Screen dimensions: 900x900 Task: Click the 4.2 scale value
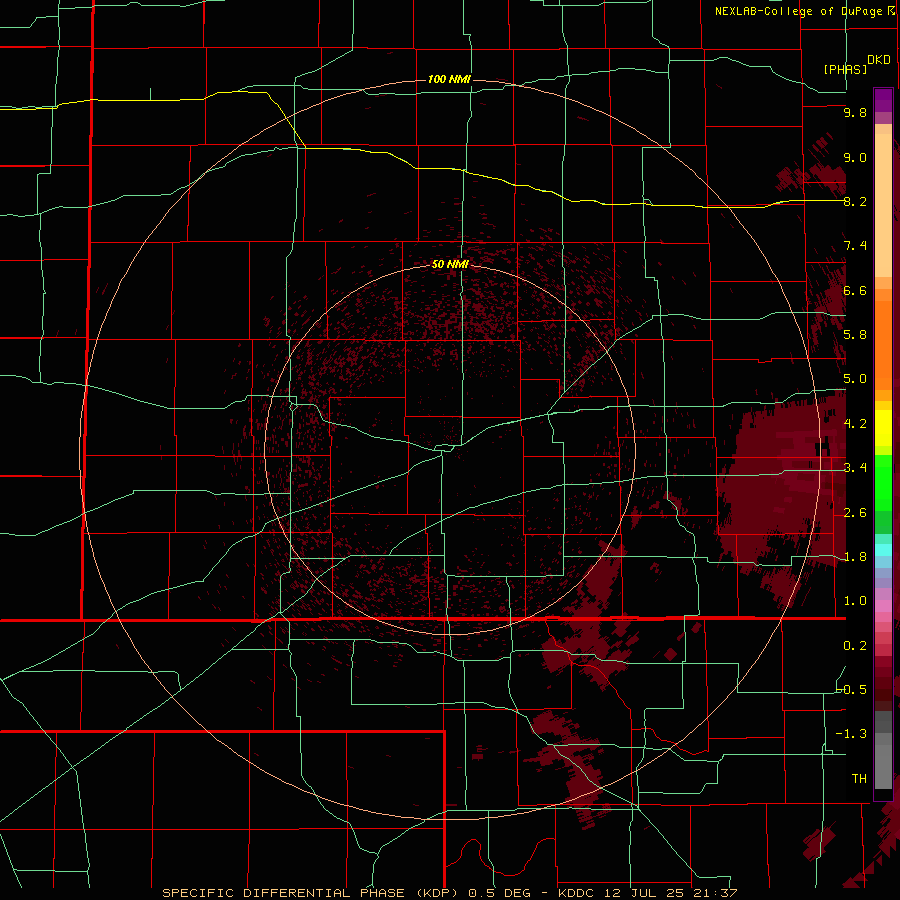(x=855, y=424)
